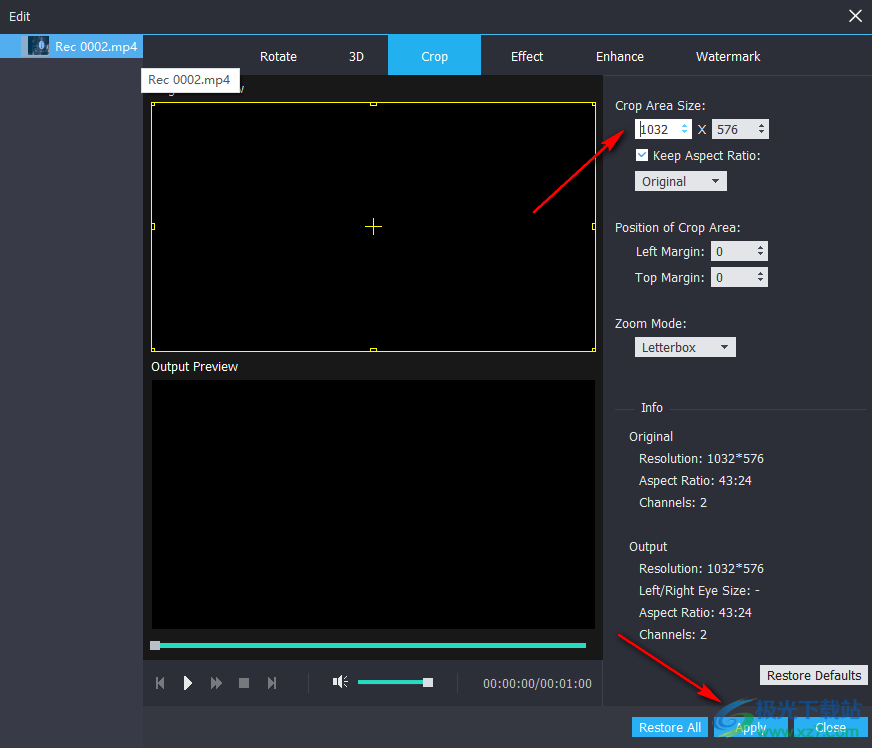The width and height of the screenshot is (872, 748).
Task: Open the Letterbox zoom mode dropdown
Action: pos(685,347)
